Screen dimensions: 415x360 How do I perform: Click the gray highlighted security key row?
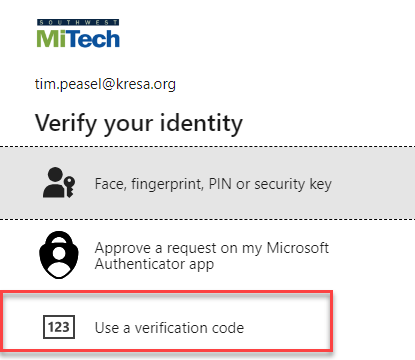click(207, 183)
